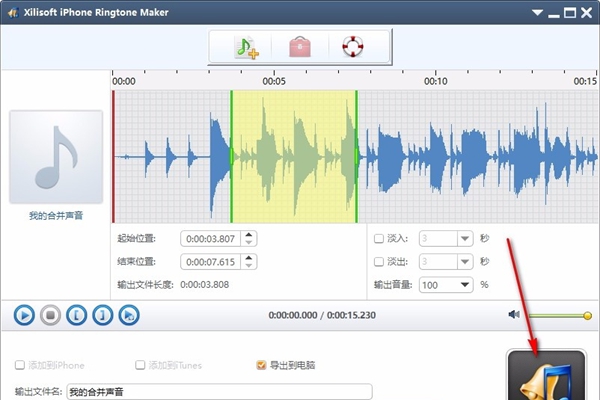
Task: Click the 00:10 mark on timeline ruler
Action: coord(435,81)
